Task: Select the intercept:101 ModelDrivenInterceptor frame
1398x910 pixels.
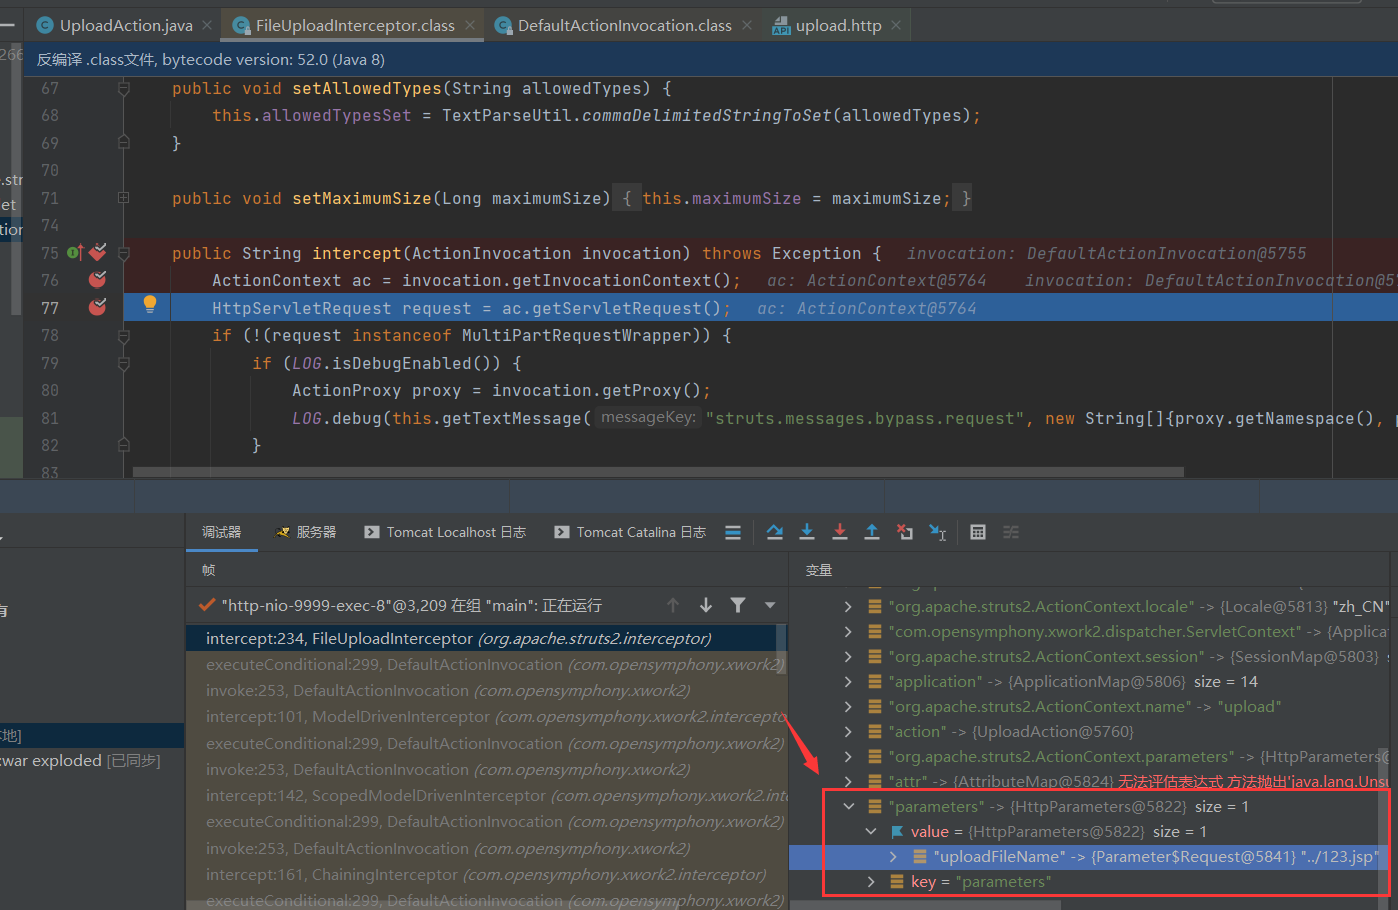Action: coord(486,717)
